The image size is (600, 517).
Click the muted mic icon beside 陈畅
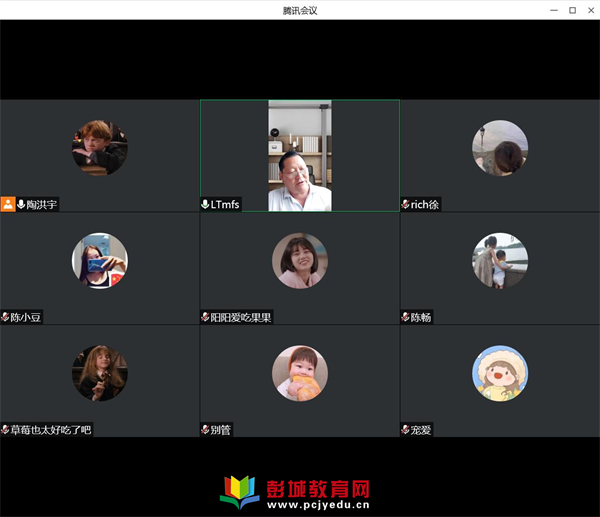point(405,317)
